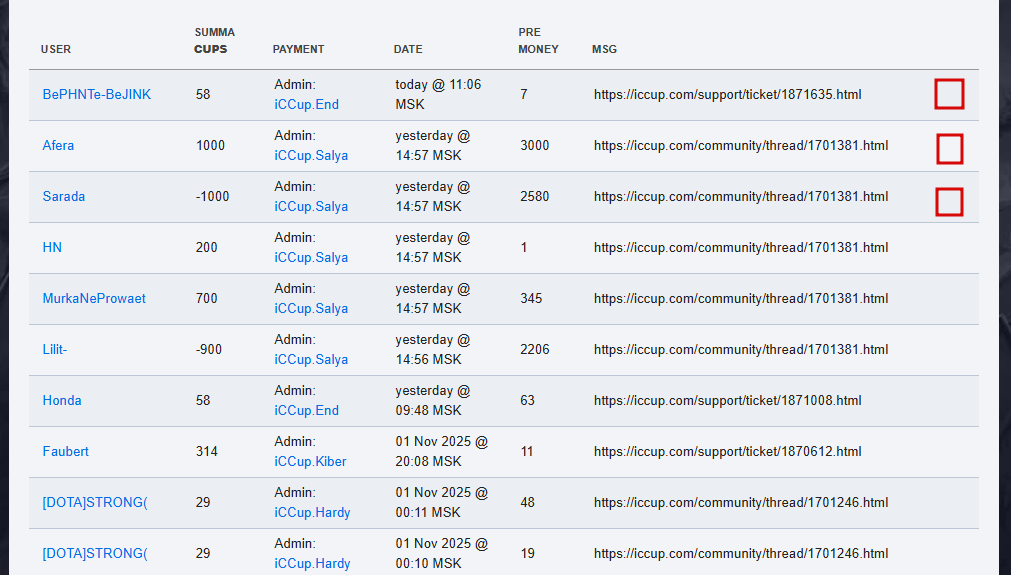This screenshot has width=1011, height=575.
Task: Click iCCup.End admin in the BePHNTe-BeJINK row
Action: click(x=306, y=104)
